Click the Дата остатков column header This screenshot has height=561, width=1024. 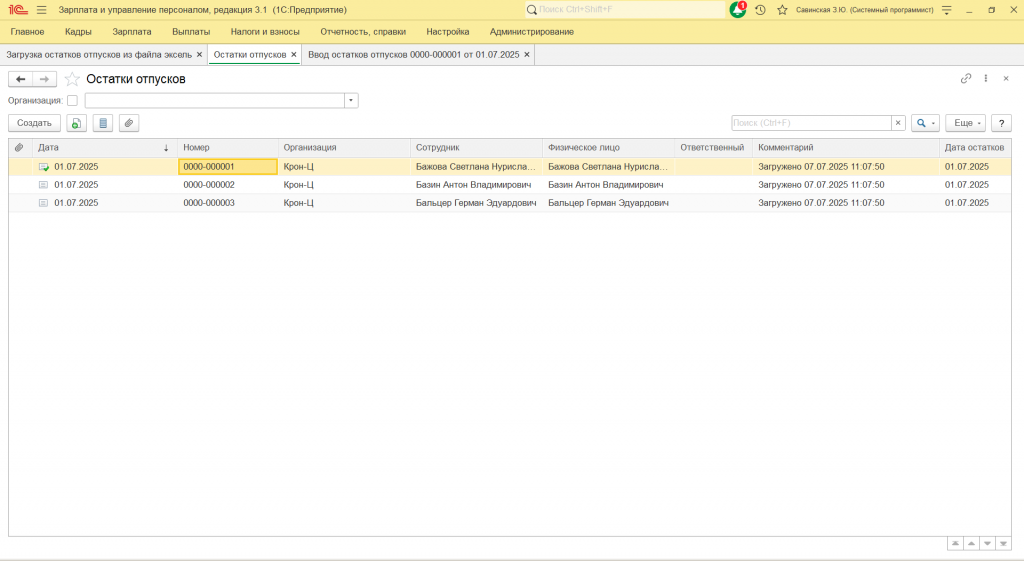[974, 148]
